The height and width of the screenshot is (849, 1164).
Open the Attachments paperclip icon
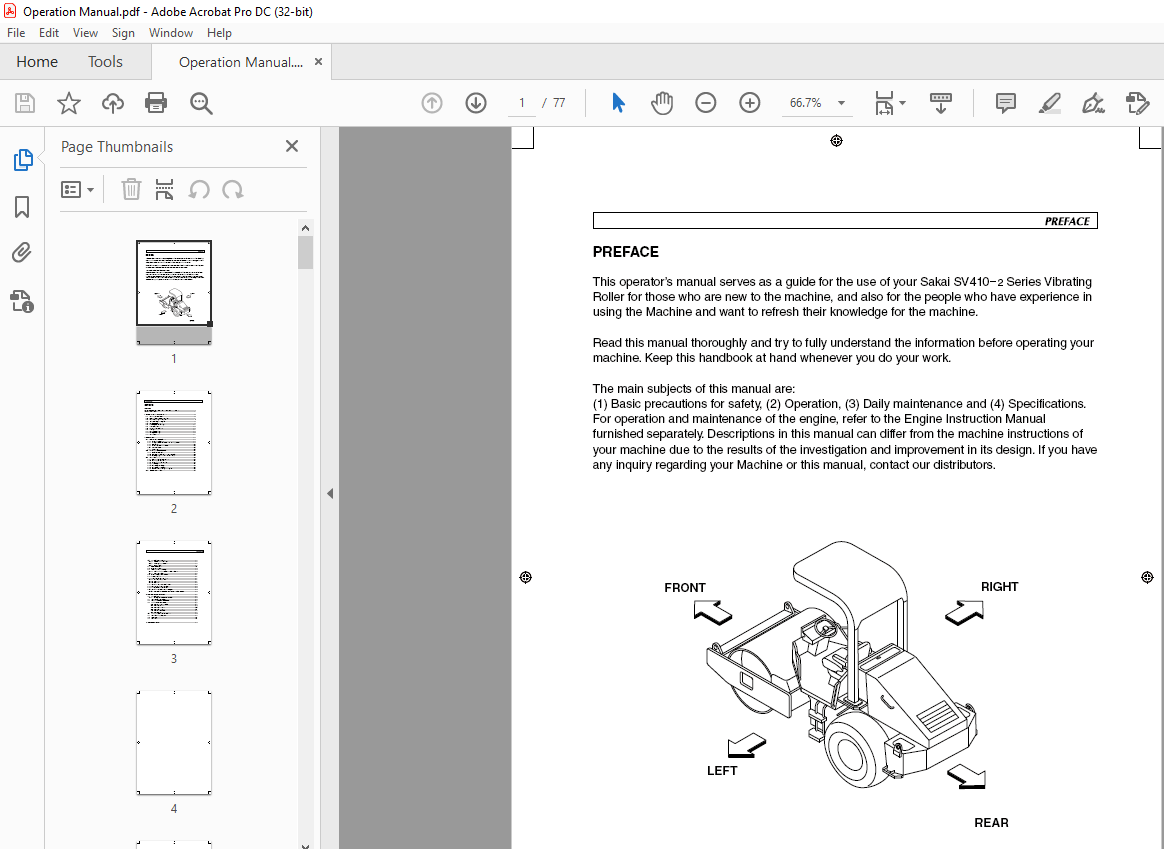(x=22, y=253)
